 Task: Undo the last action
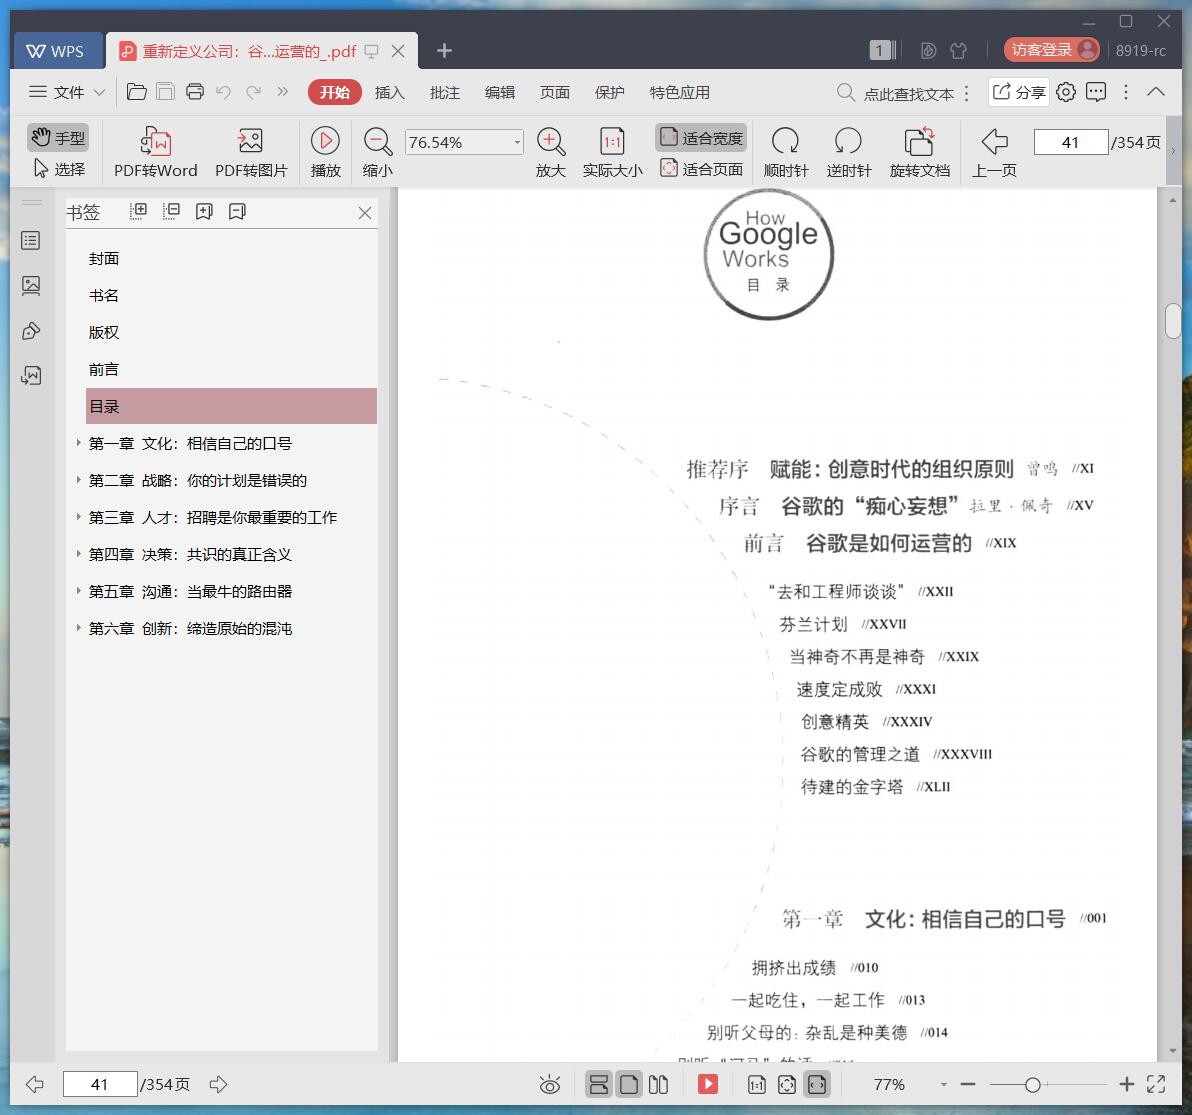pos(224,92)
